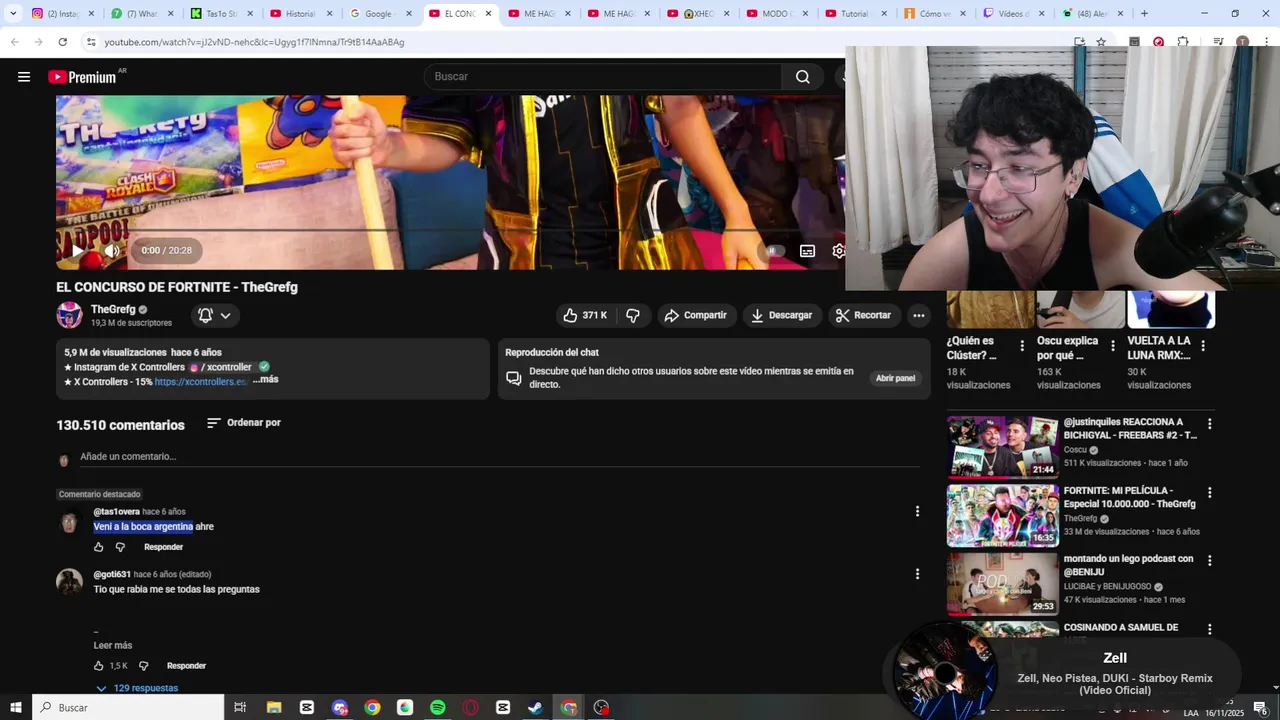The image size is (1280, 720).
Task: Open the player settings gear
Action: (839, 251)
